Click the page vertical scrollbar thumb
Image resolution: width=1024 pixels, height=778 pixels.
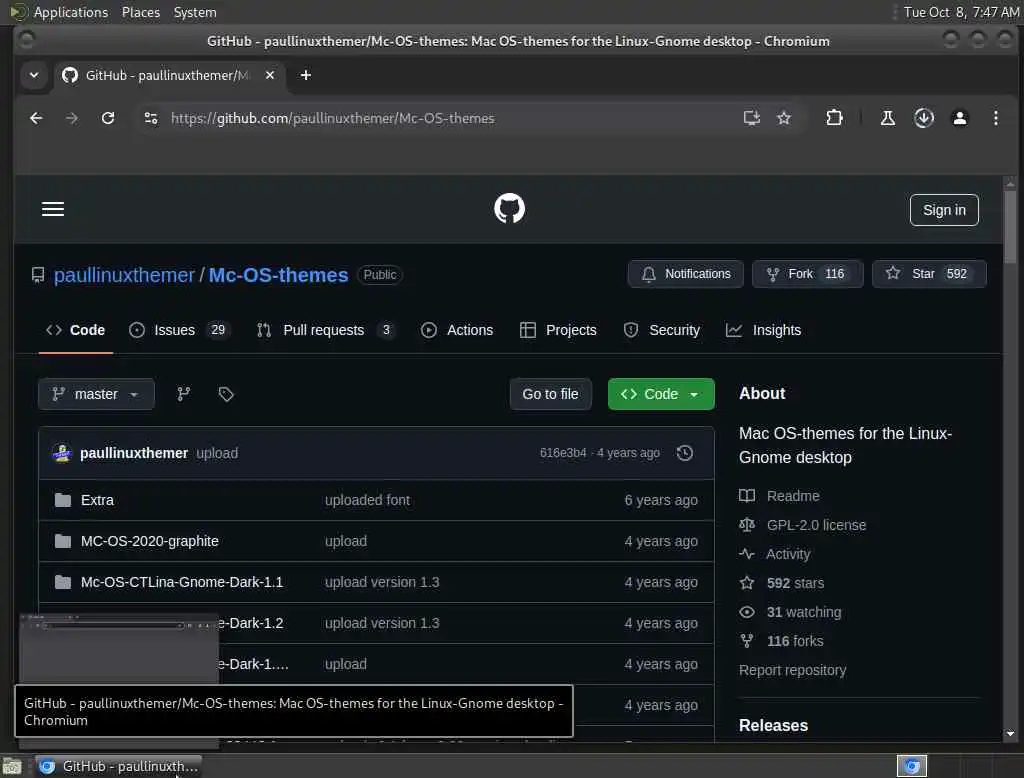pos(1010,227)
